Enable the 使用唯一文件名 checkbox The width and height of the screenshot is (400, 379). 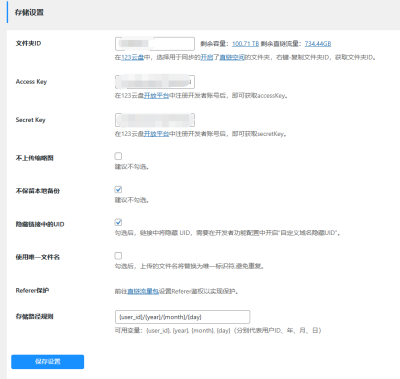[118, 256]
